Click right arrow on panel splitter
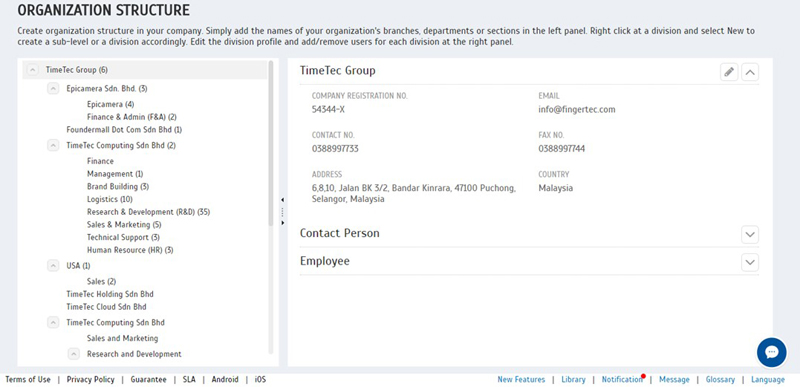 click(283, 223)
